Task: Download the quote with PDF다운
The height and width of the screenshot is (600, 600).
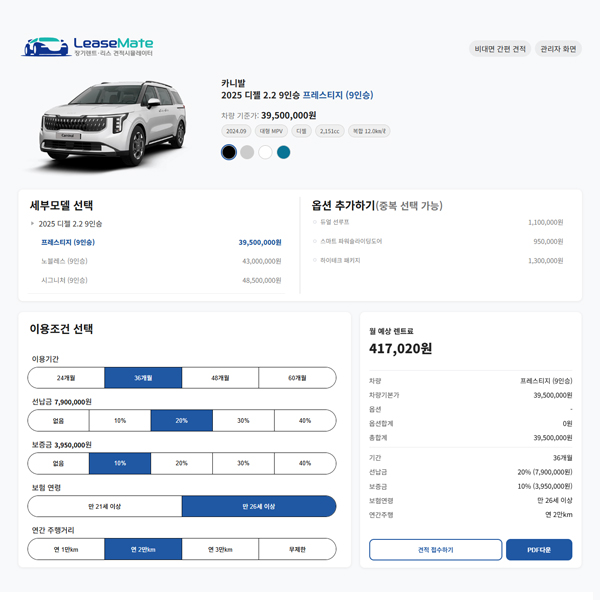Action: pos(539,550)
